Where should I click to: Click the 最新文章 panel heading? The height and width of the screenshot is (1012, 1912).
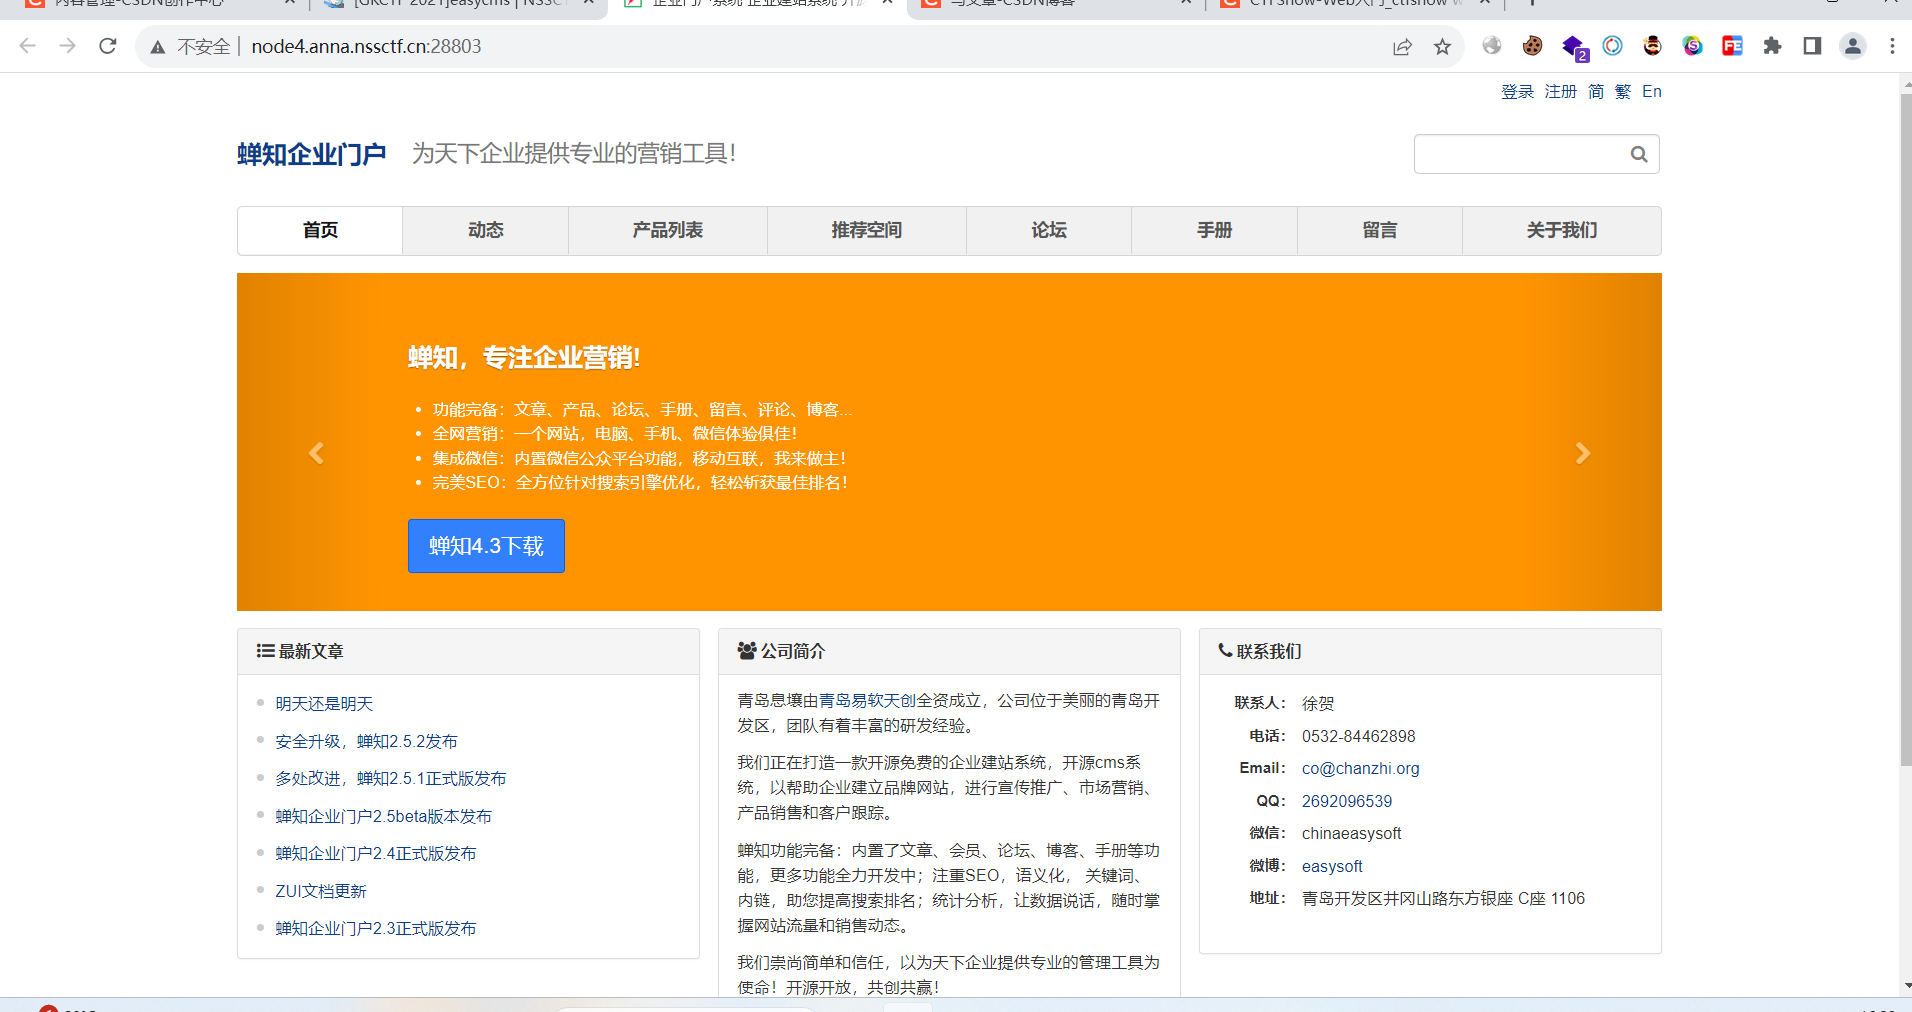[300, 651]
